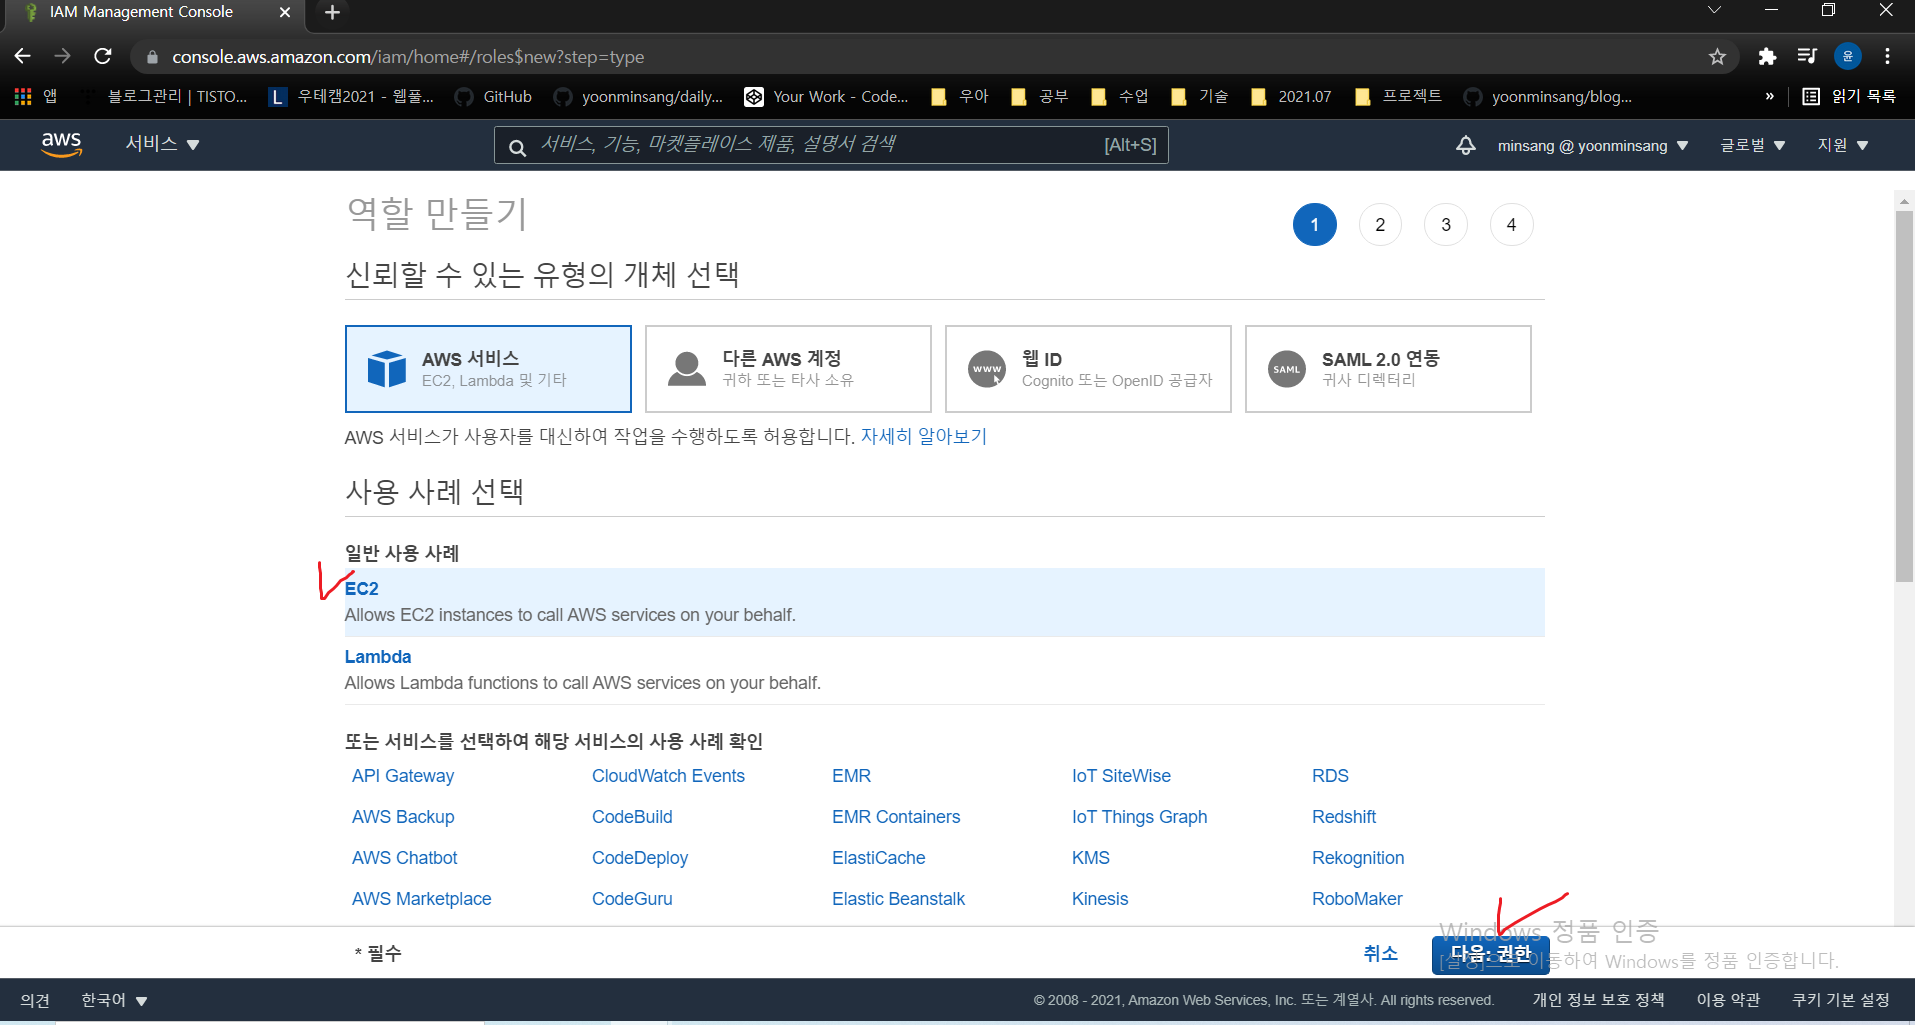The image size is (1915, 1025).
Task: Select the CodeDeploy service link
Action: (x=640, y=858)
